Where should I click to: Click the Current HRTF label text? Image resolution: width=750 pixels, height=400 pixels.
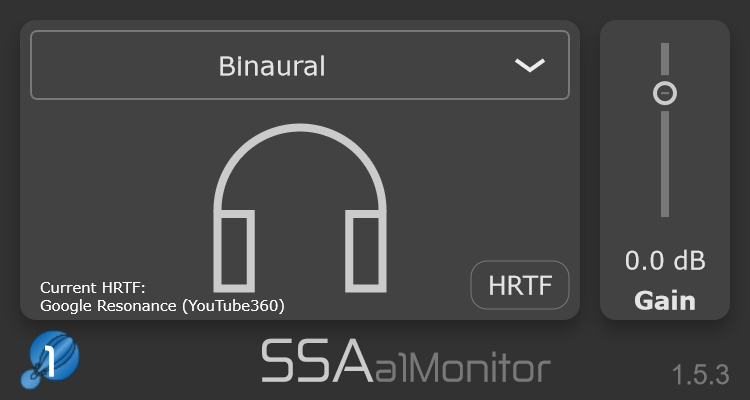coord(92,288)
